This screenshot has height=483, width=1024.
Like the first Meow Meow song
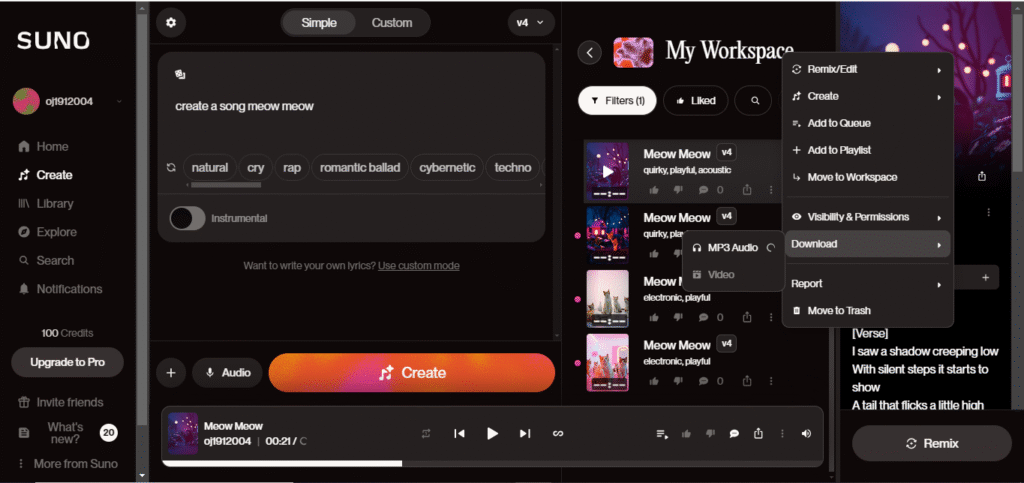[654, 190]
